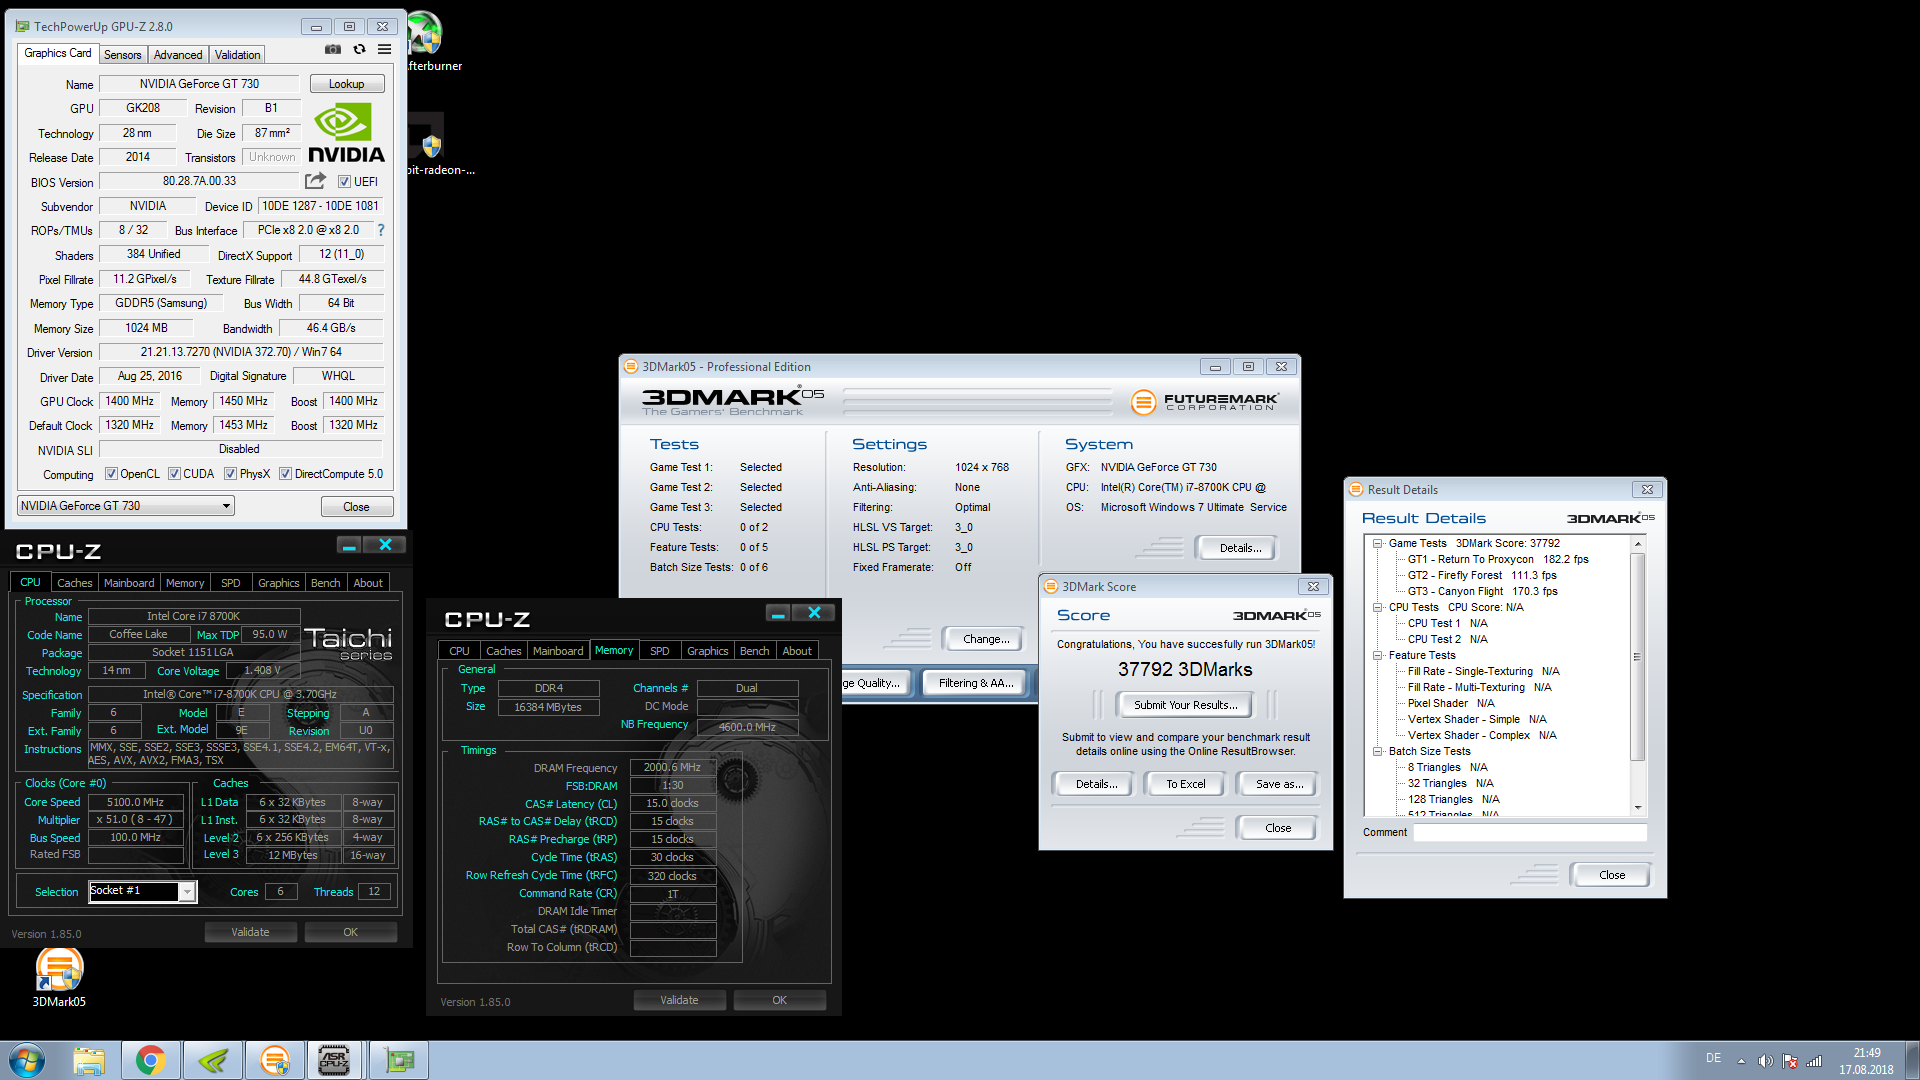Switch to the GPU-Z Validation tab
The height and width of the screenshot is (1080, 1920).
pyautogui.click(x=238, y=55)
